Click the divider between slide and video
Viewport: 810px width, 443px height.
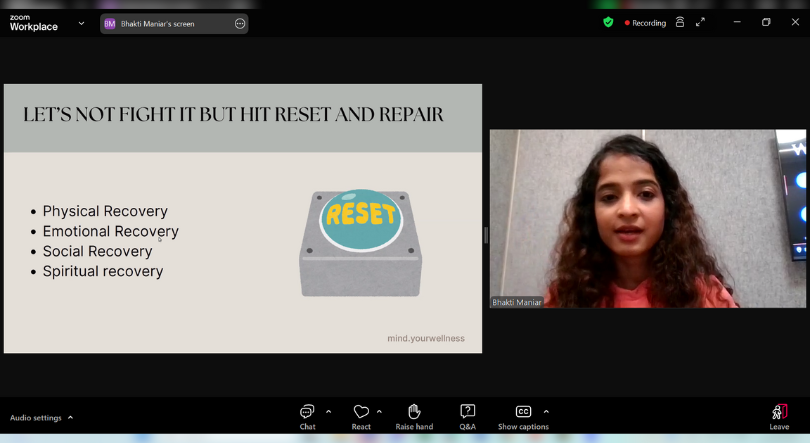point(486,234)
